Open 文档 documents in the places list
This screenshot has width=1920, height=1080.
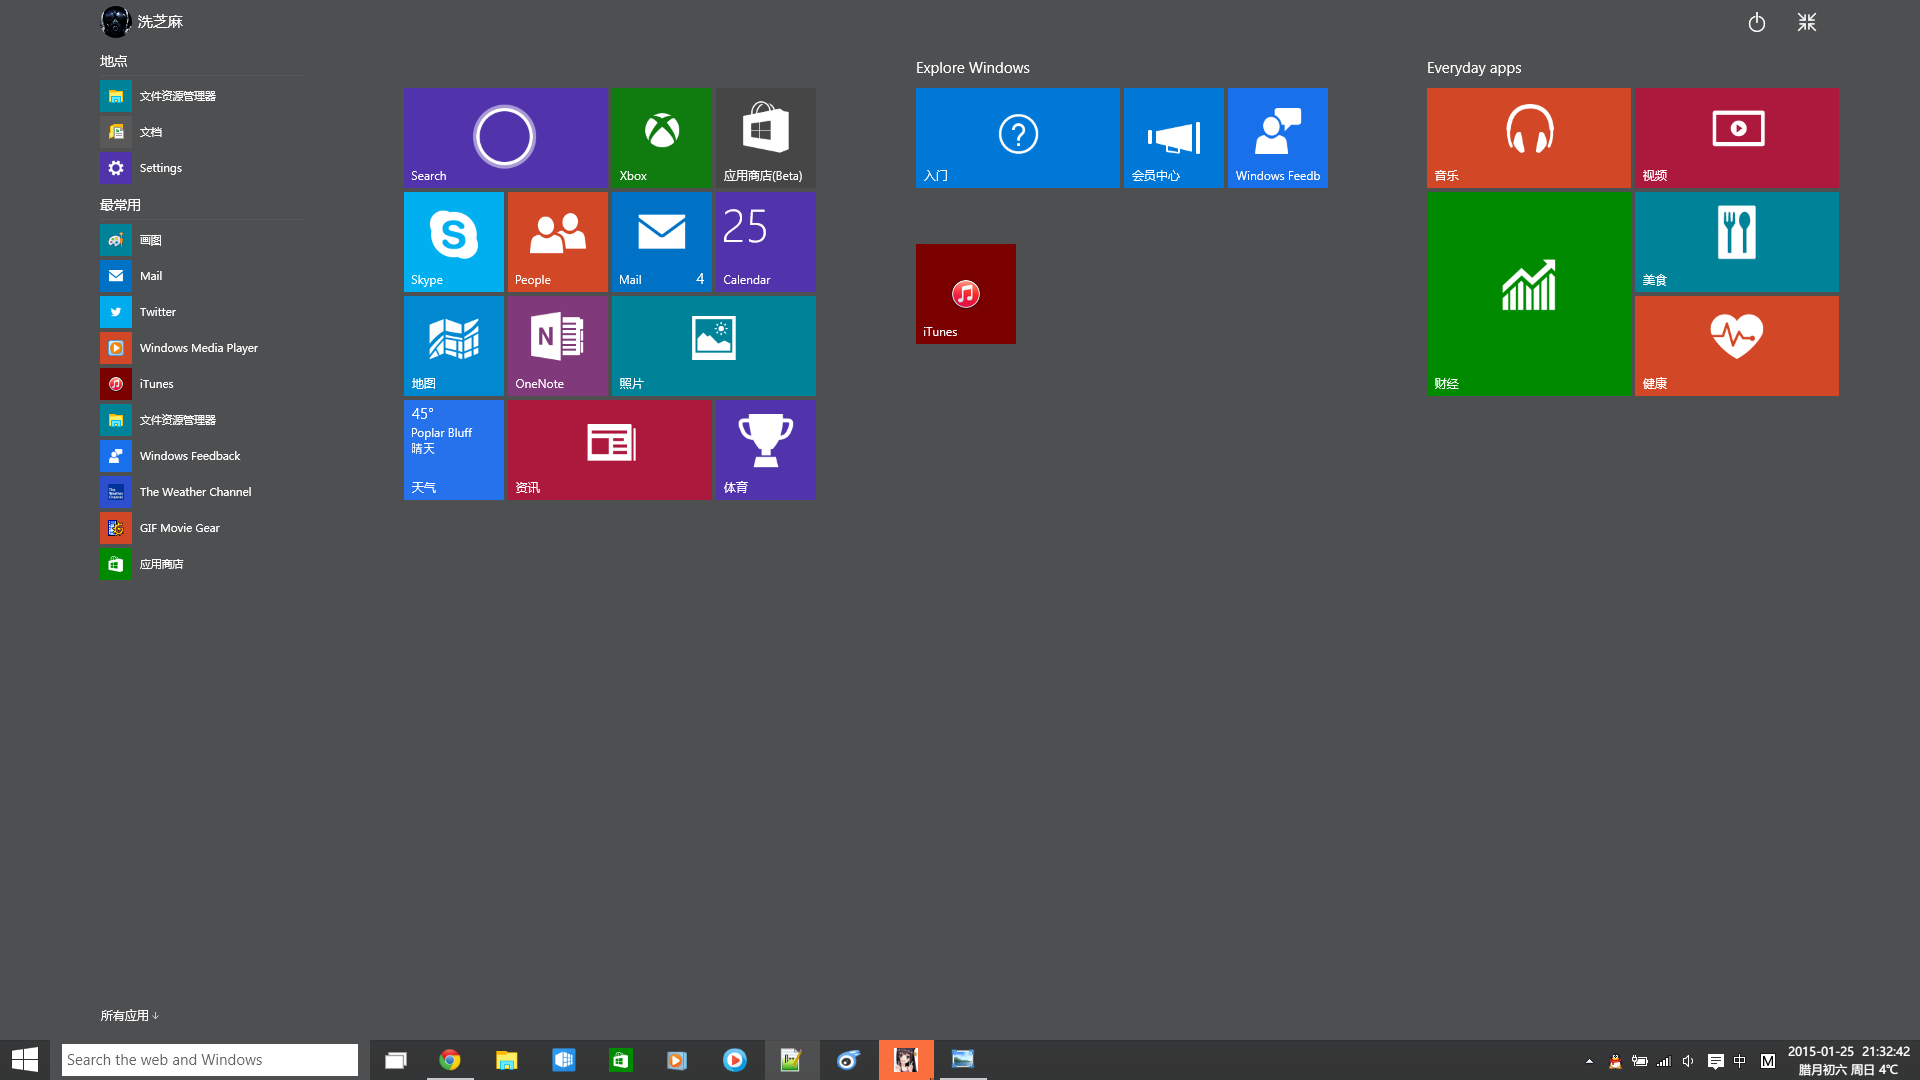coord(201,132)
